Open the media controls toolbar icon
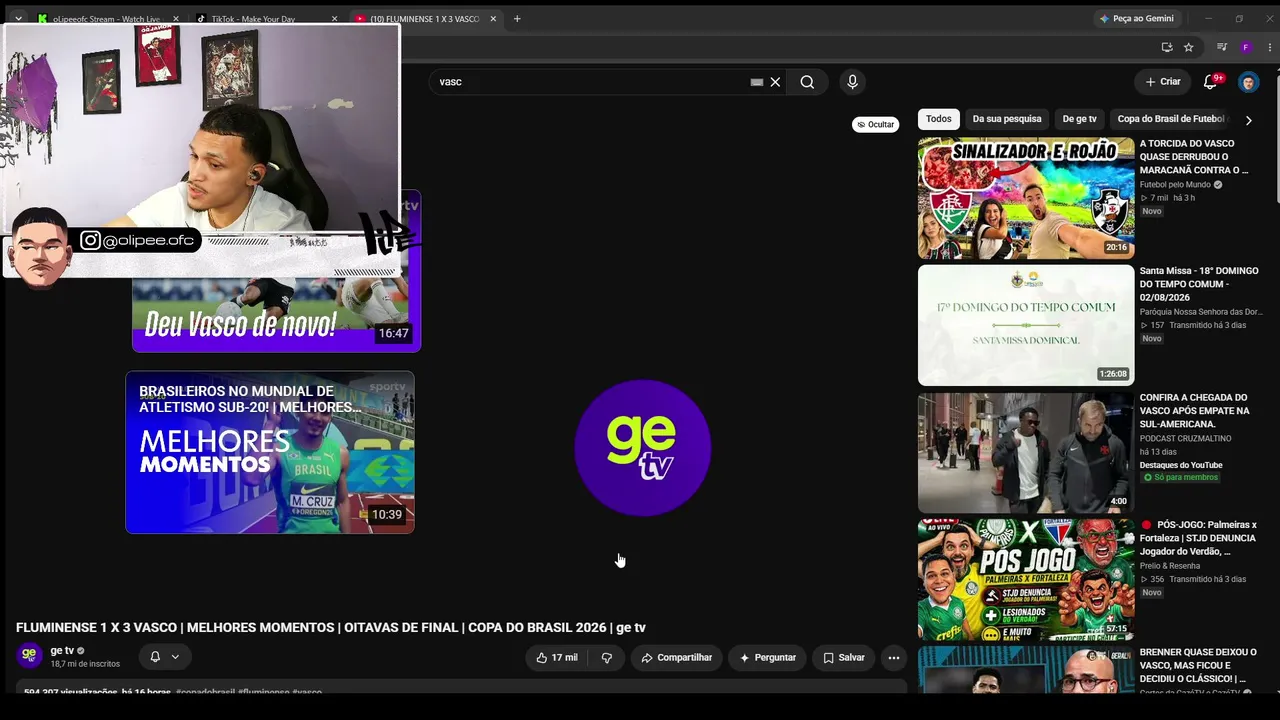Viewport: 1280px width, 720px height. (x=1222, y=47)
